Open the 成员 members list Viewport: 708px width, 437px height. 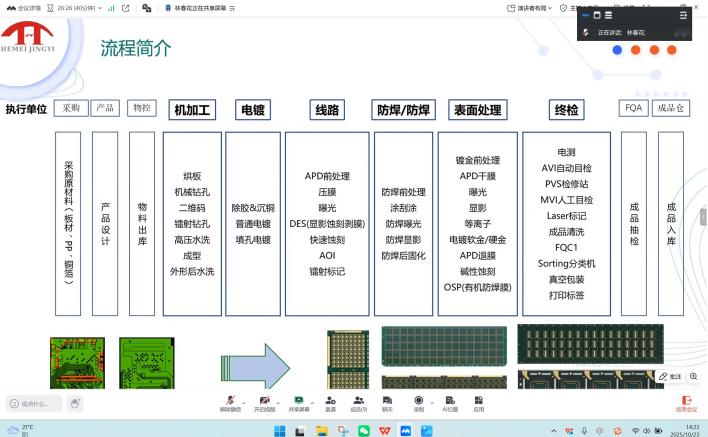tap(358, 401)
